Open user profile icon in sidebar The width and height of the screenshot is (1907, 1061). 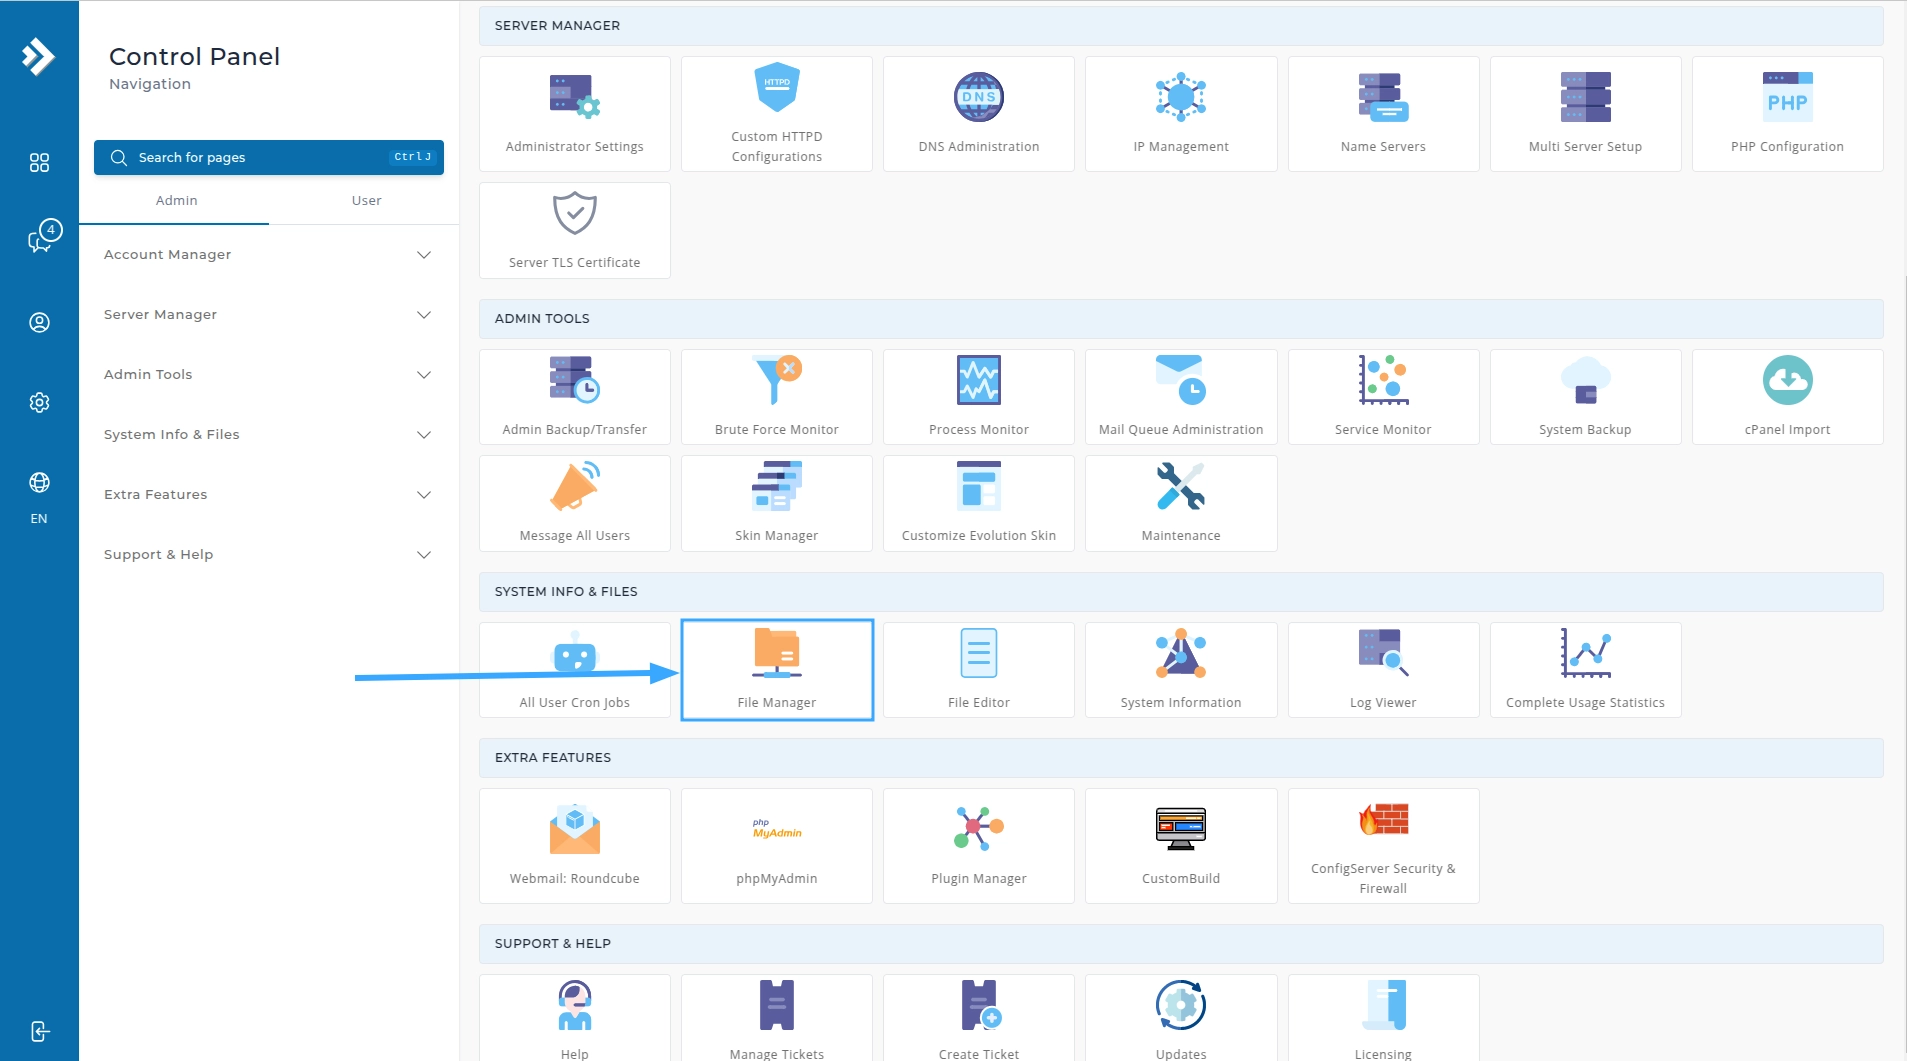[x=39, y=322]
